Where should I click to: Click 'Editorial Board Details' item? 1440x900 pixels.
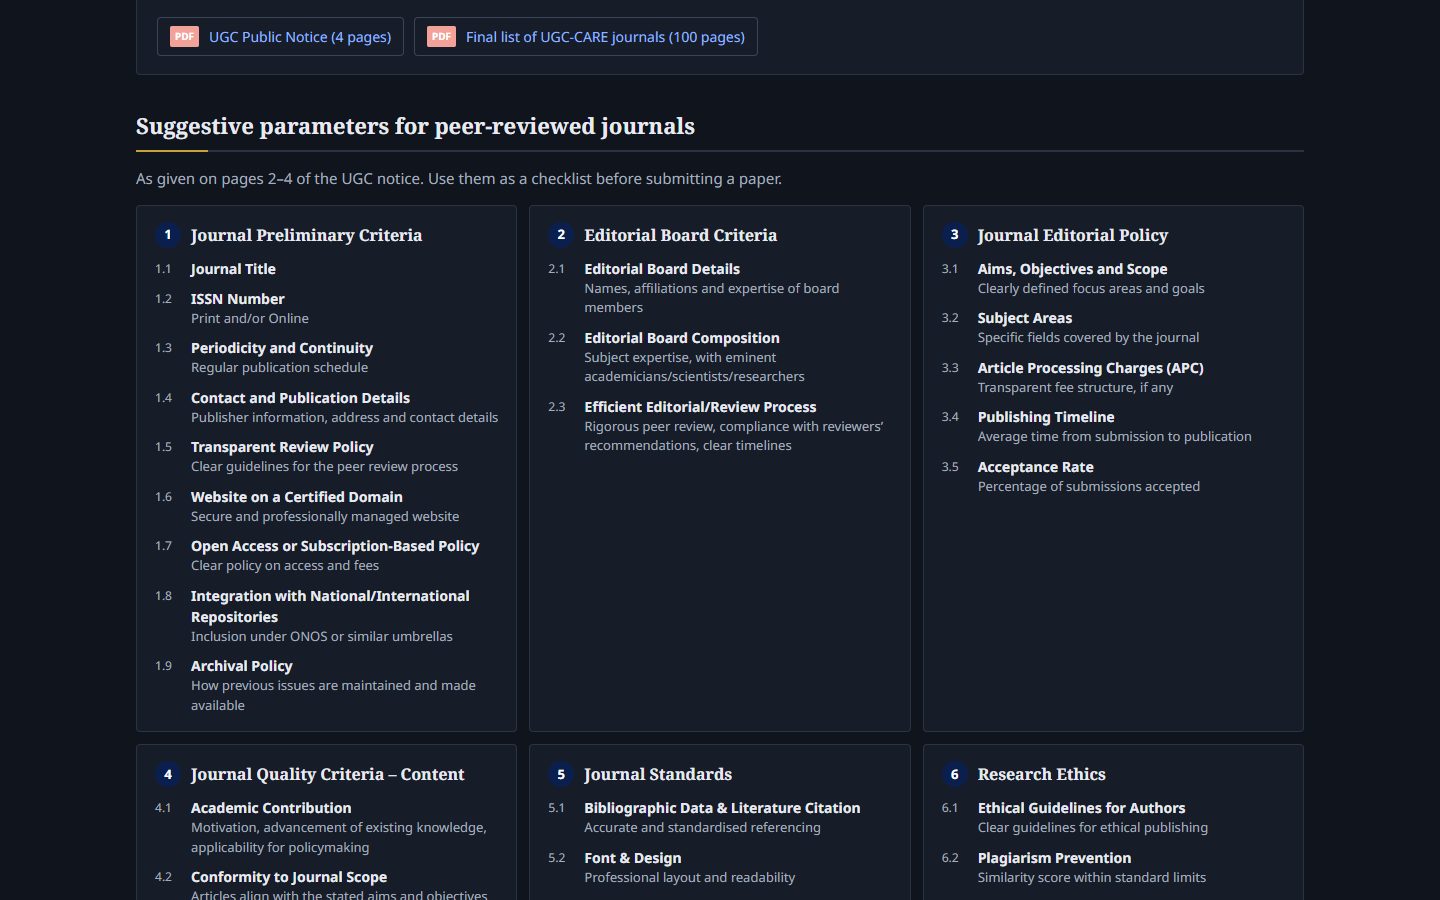click(662, 269)
